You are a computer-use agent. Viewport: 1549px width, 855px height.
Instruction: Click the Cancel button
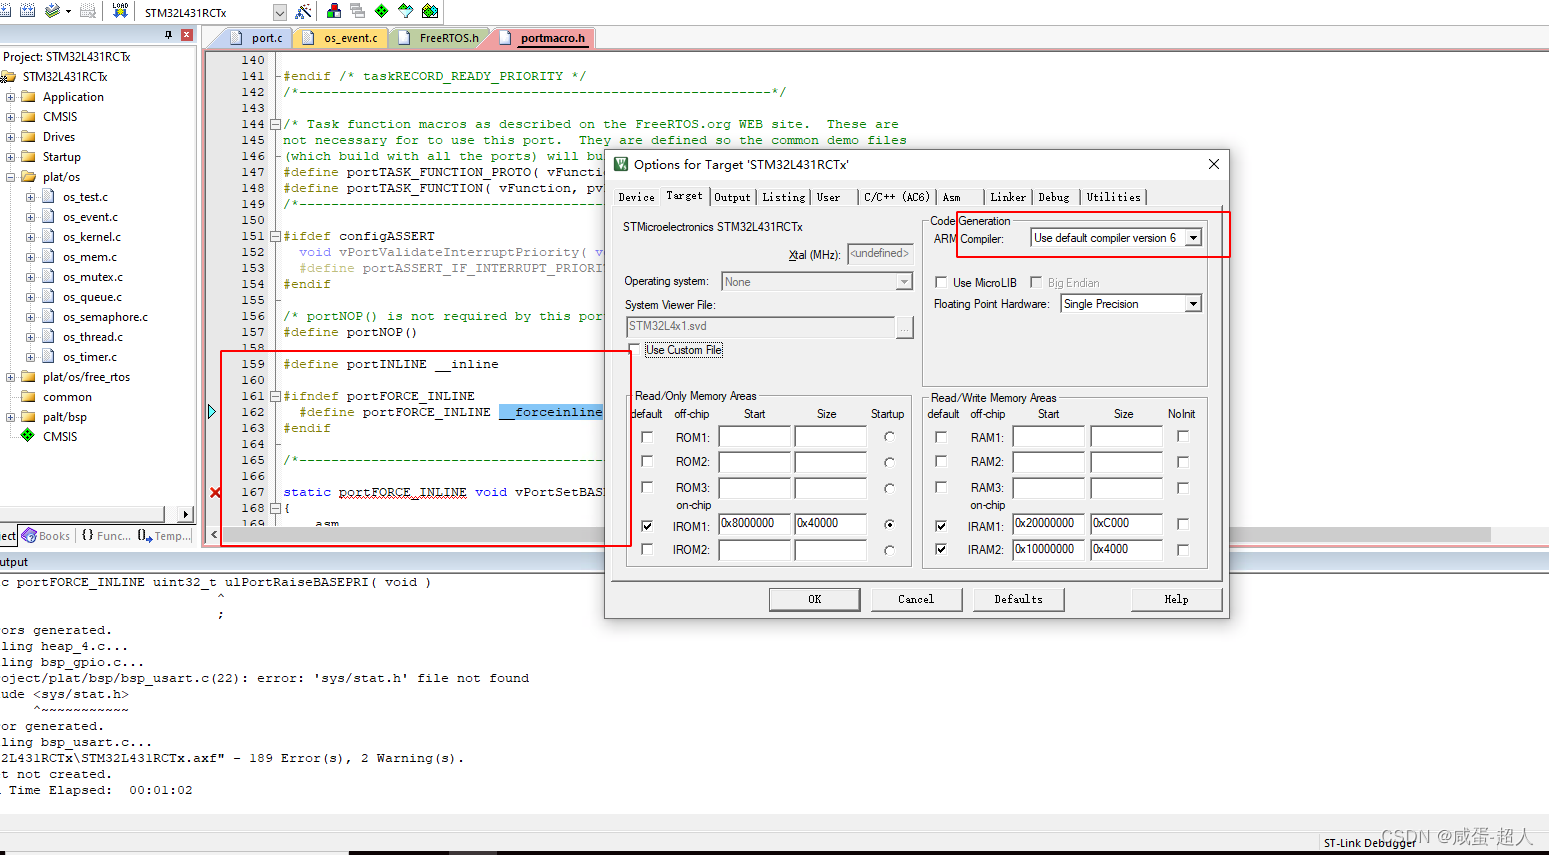tap(916, 599)
